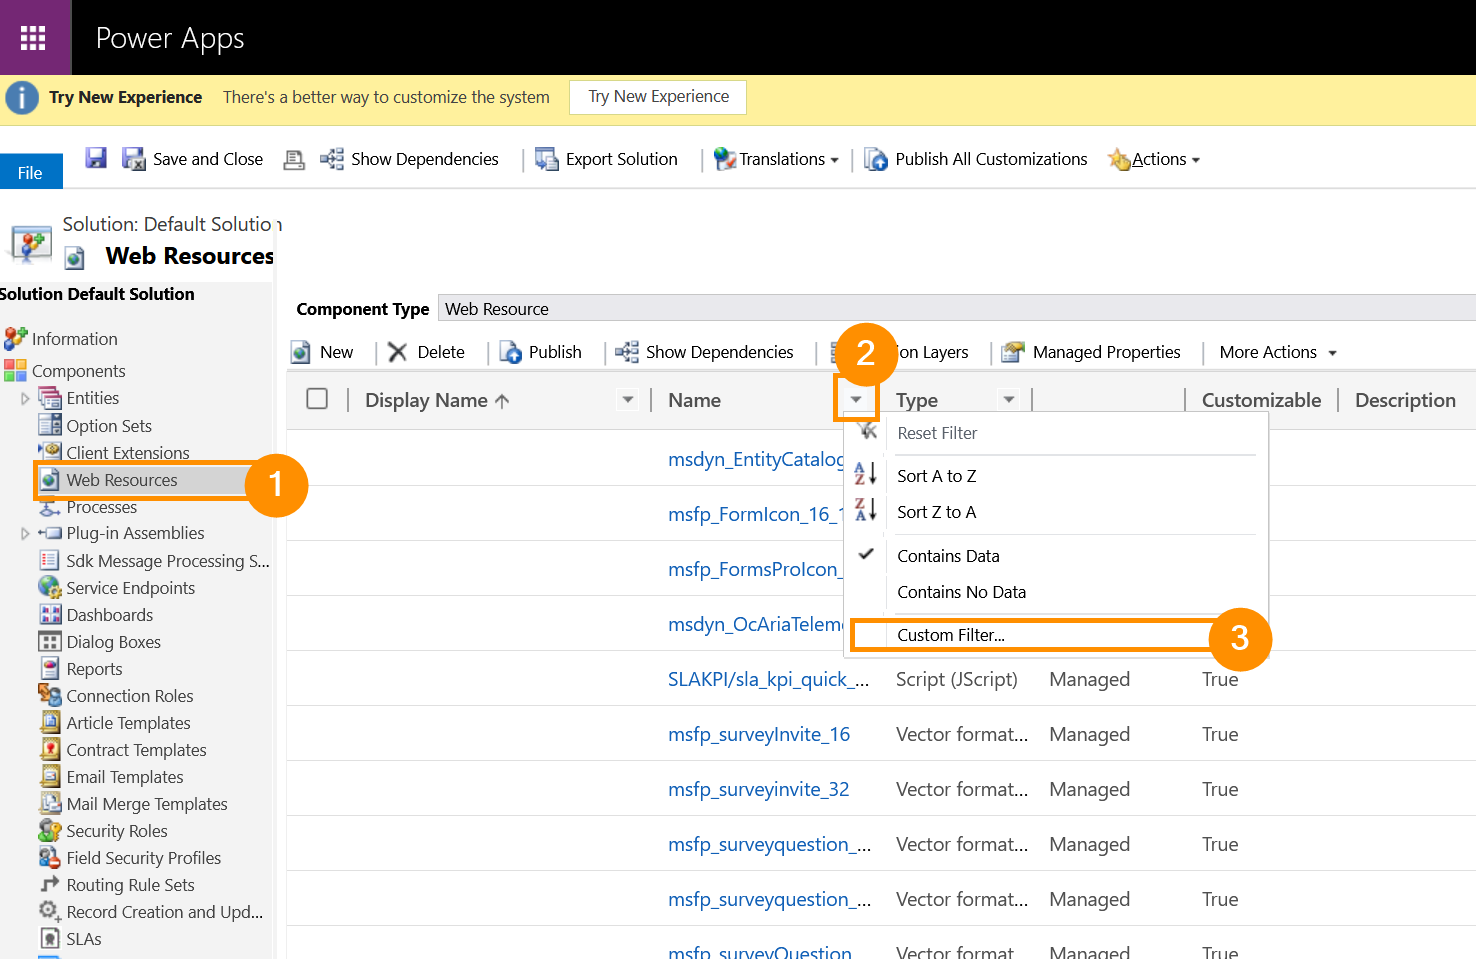Image resolution: width=1476 pixels, height=959 pixels.
Task: Click the Save disk icon in toolbar
Action: click(x=96, y=158)
